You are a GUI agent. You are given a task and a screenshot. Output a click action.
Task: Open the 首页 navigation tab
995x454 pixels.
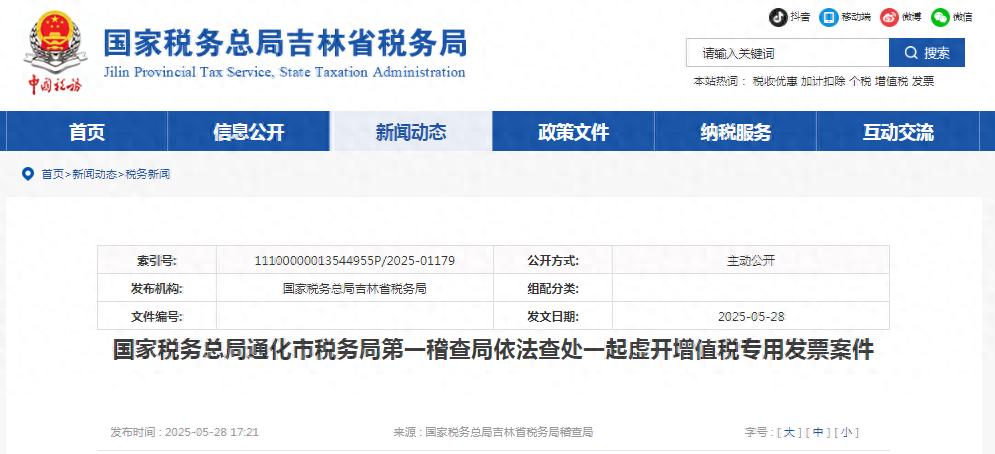86,132
